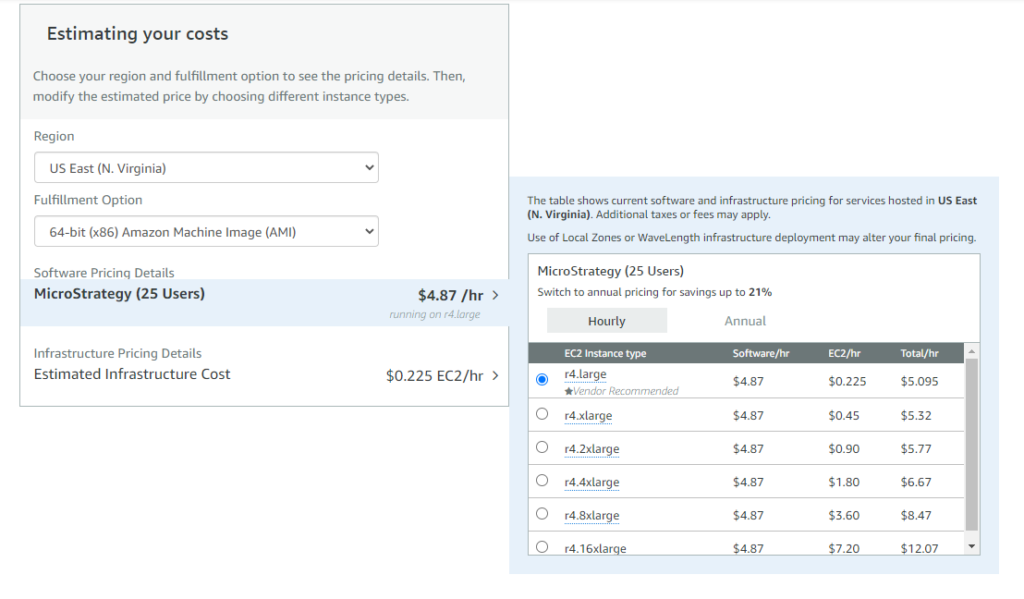Click the pricing table vertical scrollbar thumb
This screenshot has height=599, width=1024.
point(972,444)
